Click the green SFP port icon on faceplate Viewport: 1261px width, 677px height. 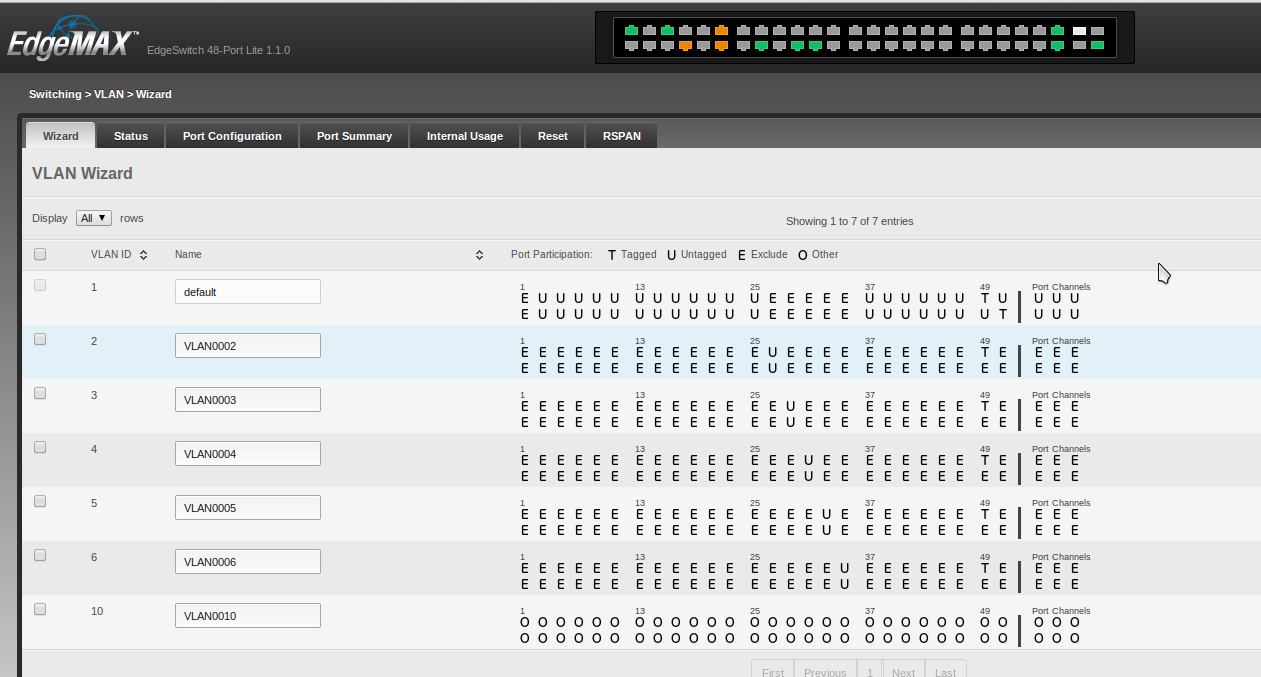pyautogui.click(x=1097, y=45)
